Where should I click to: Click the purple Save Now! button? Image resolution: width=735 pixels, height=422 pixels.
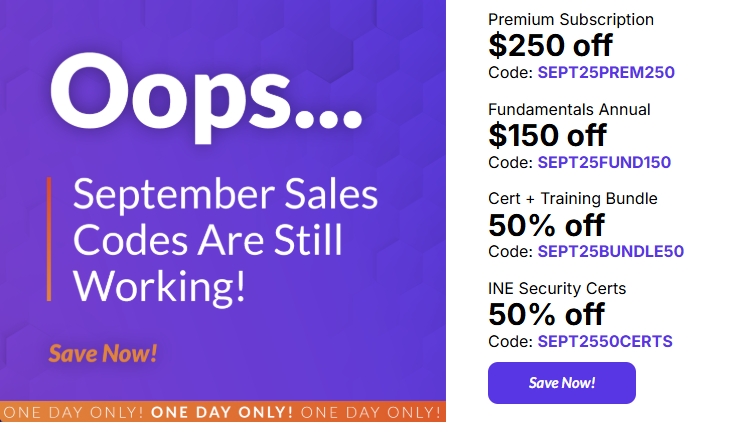pos(561,383)
